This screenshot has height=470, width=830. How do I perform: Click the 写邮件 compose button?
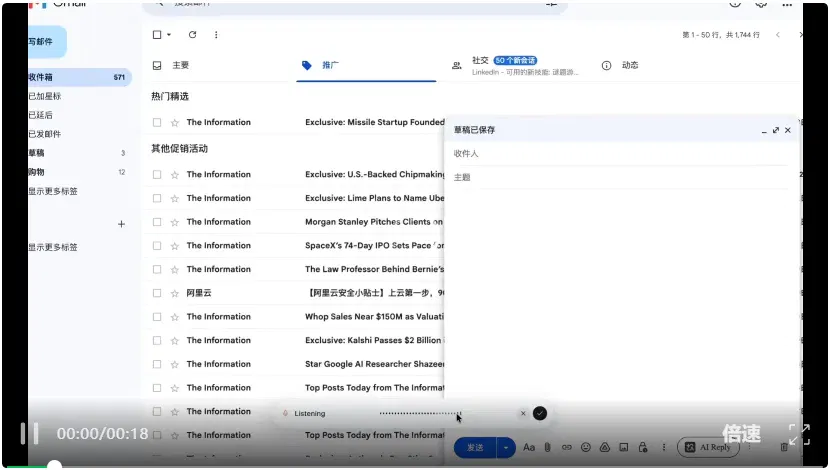pyautogui.click(x=48, y=42)
